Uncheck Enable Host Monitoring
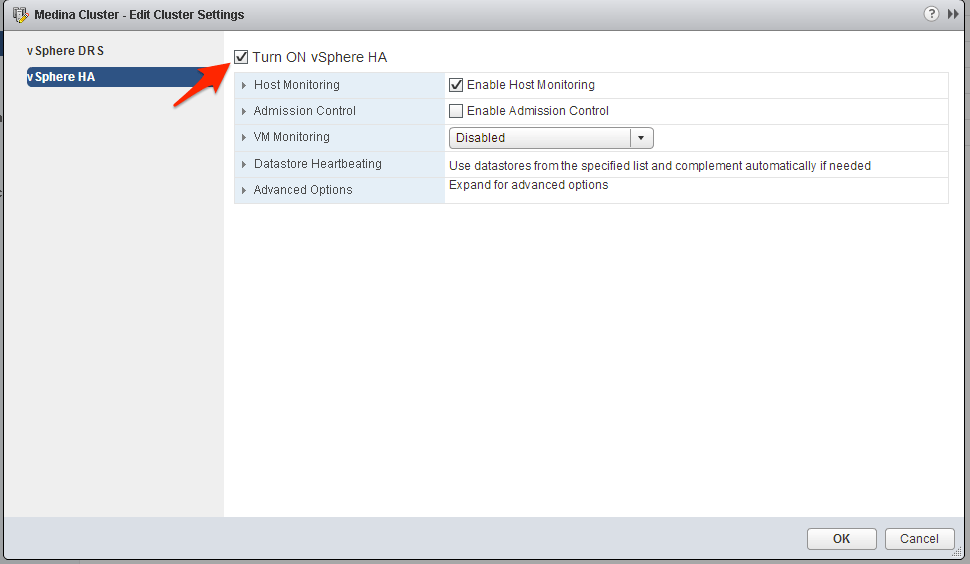This screenshot has height=564, width=970. click(x=456, y=85)
